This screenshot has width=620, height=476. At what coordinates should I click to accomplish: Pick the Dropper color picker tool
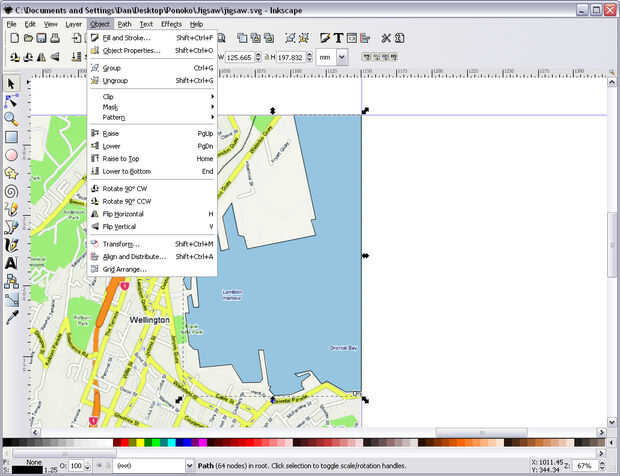click(x=11, y=317)
